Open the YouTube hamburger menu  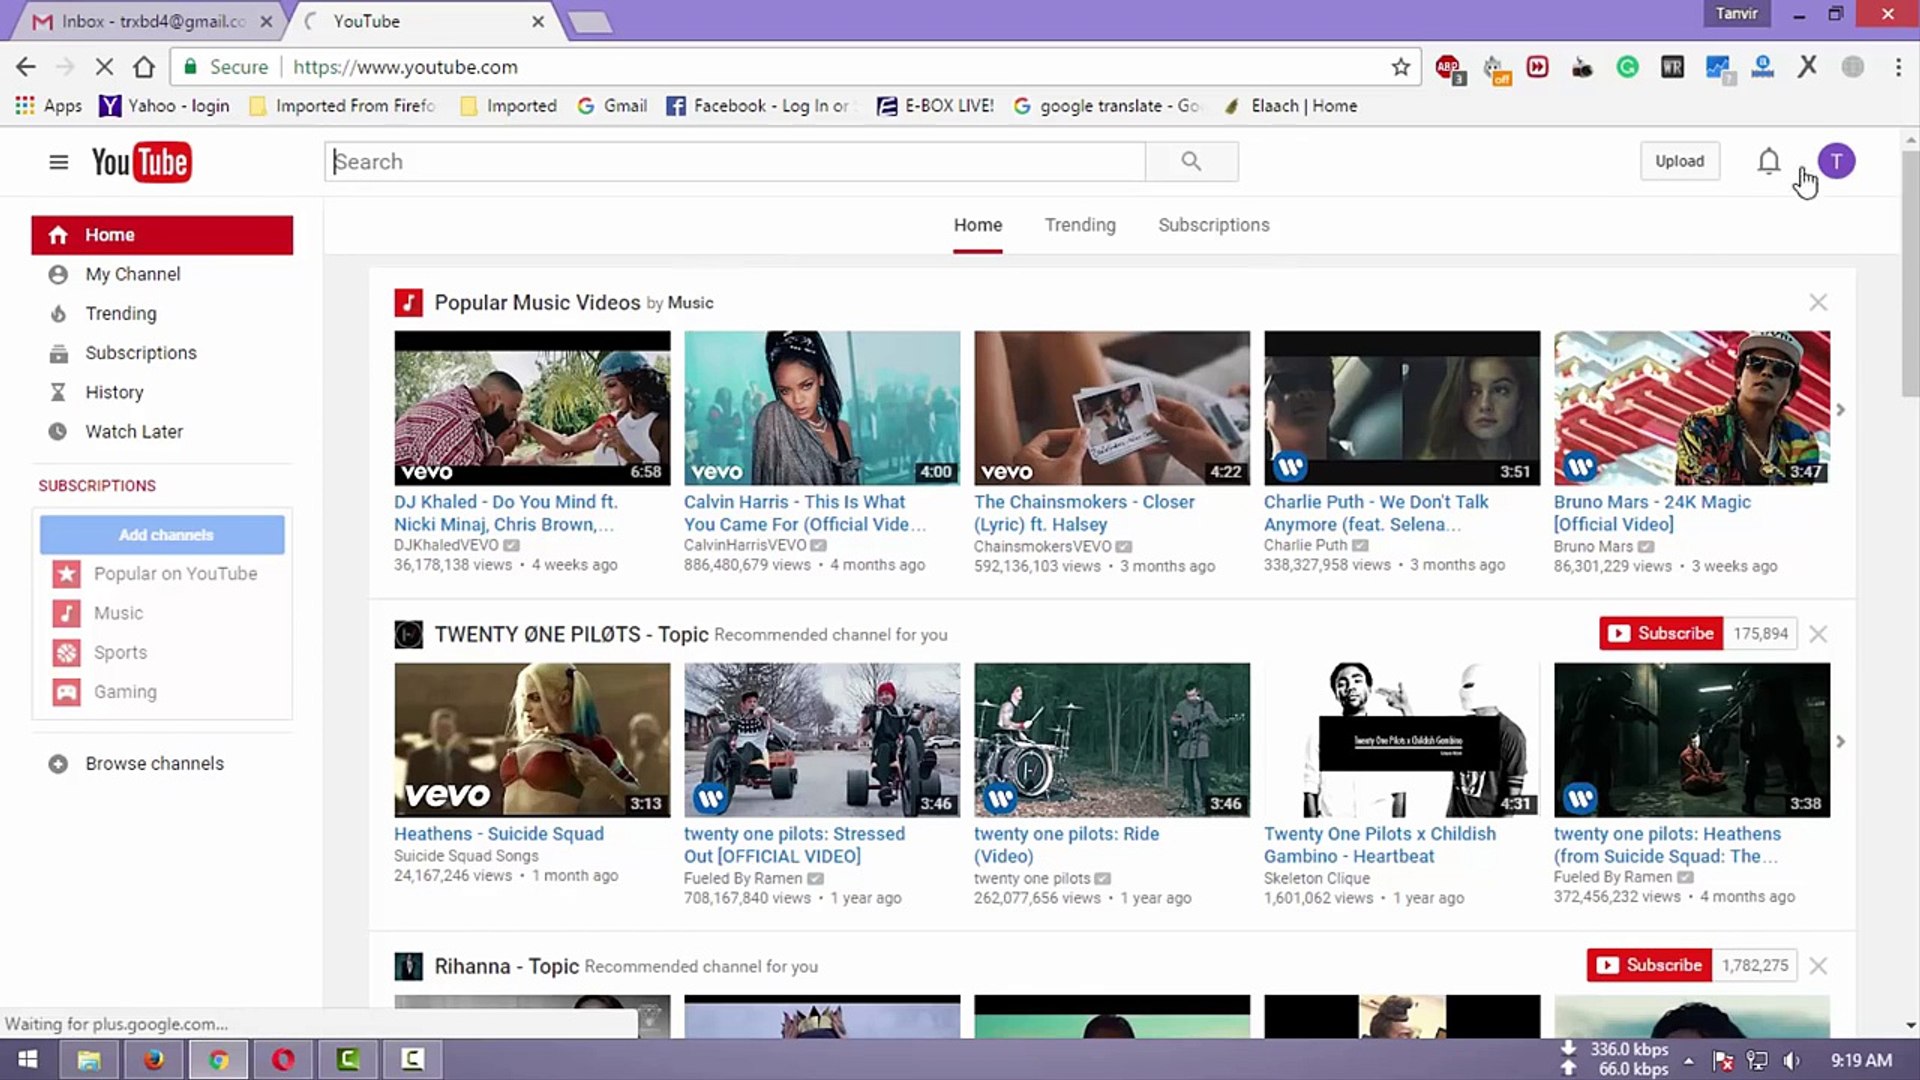[x=58, y=161]
